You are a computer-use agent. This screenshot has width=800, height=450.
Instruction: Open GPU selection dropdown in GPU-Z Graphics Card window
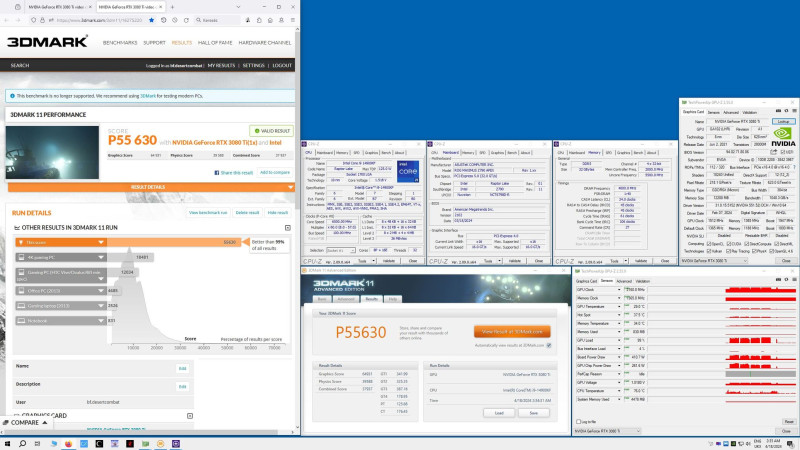click(x=714, y=261)
